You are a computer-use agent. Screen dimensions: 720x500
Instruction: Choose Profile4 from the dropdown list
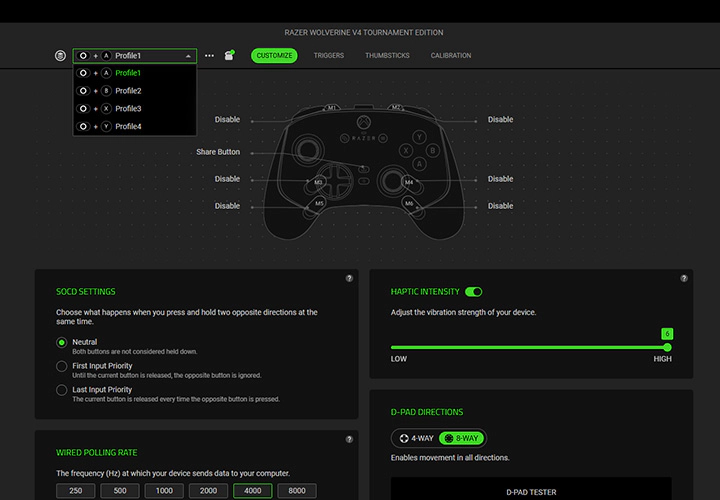(x=135, y=127)
